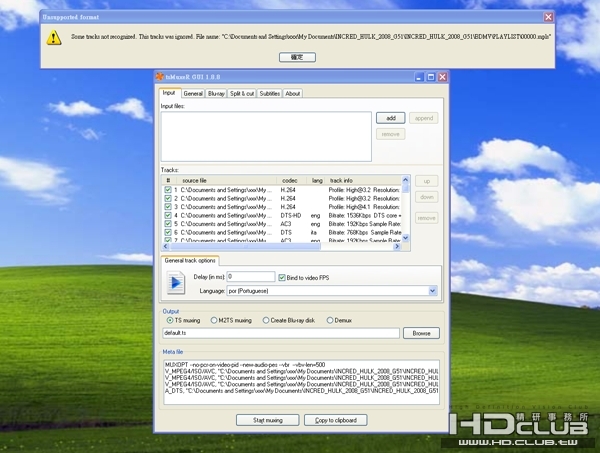Screen dimensions: 600x453
Task: Click the Delay (in ms) input field
Action: (x=251, y=277)
